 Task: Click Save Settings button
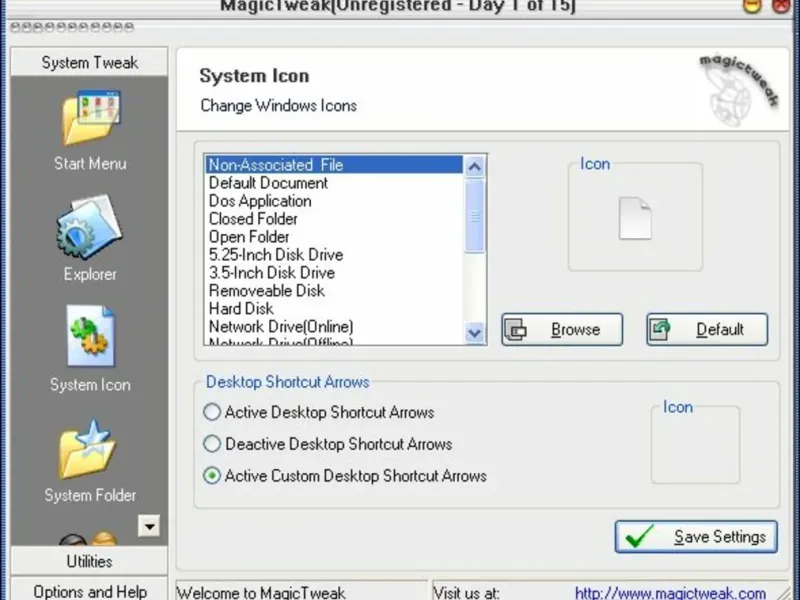[x=696, y=537]
